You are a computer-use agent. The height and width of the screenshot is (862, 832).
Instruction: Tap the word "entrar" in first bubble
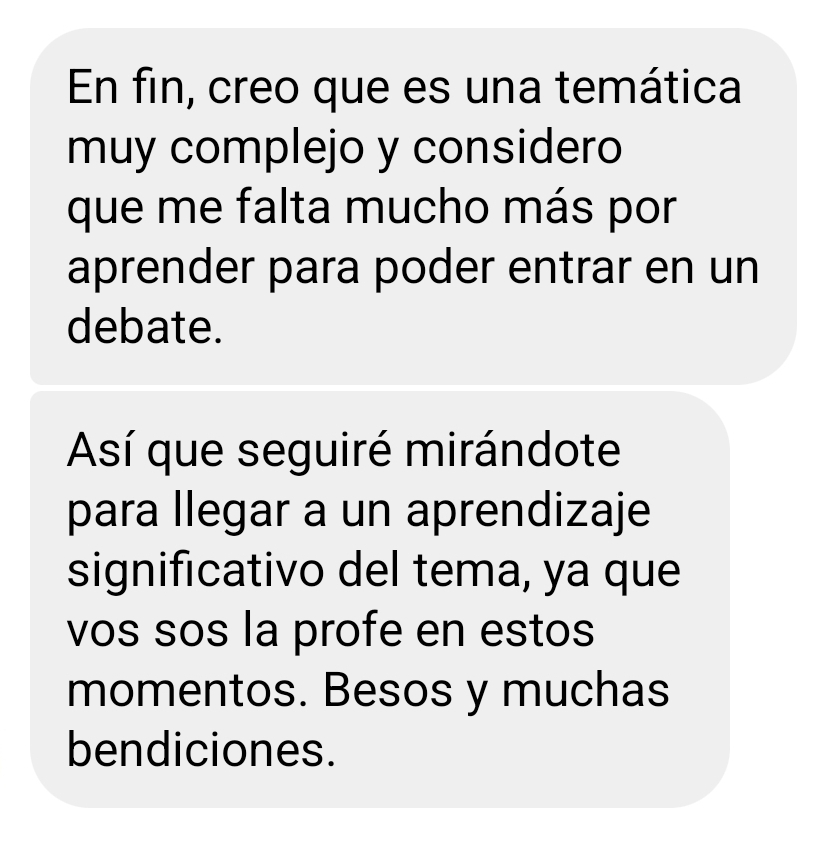(x=569, y=268)
